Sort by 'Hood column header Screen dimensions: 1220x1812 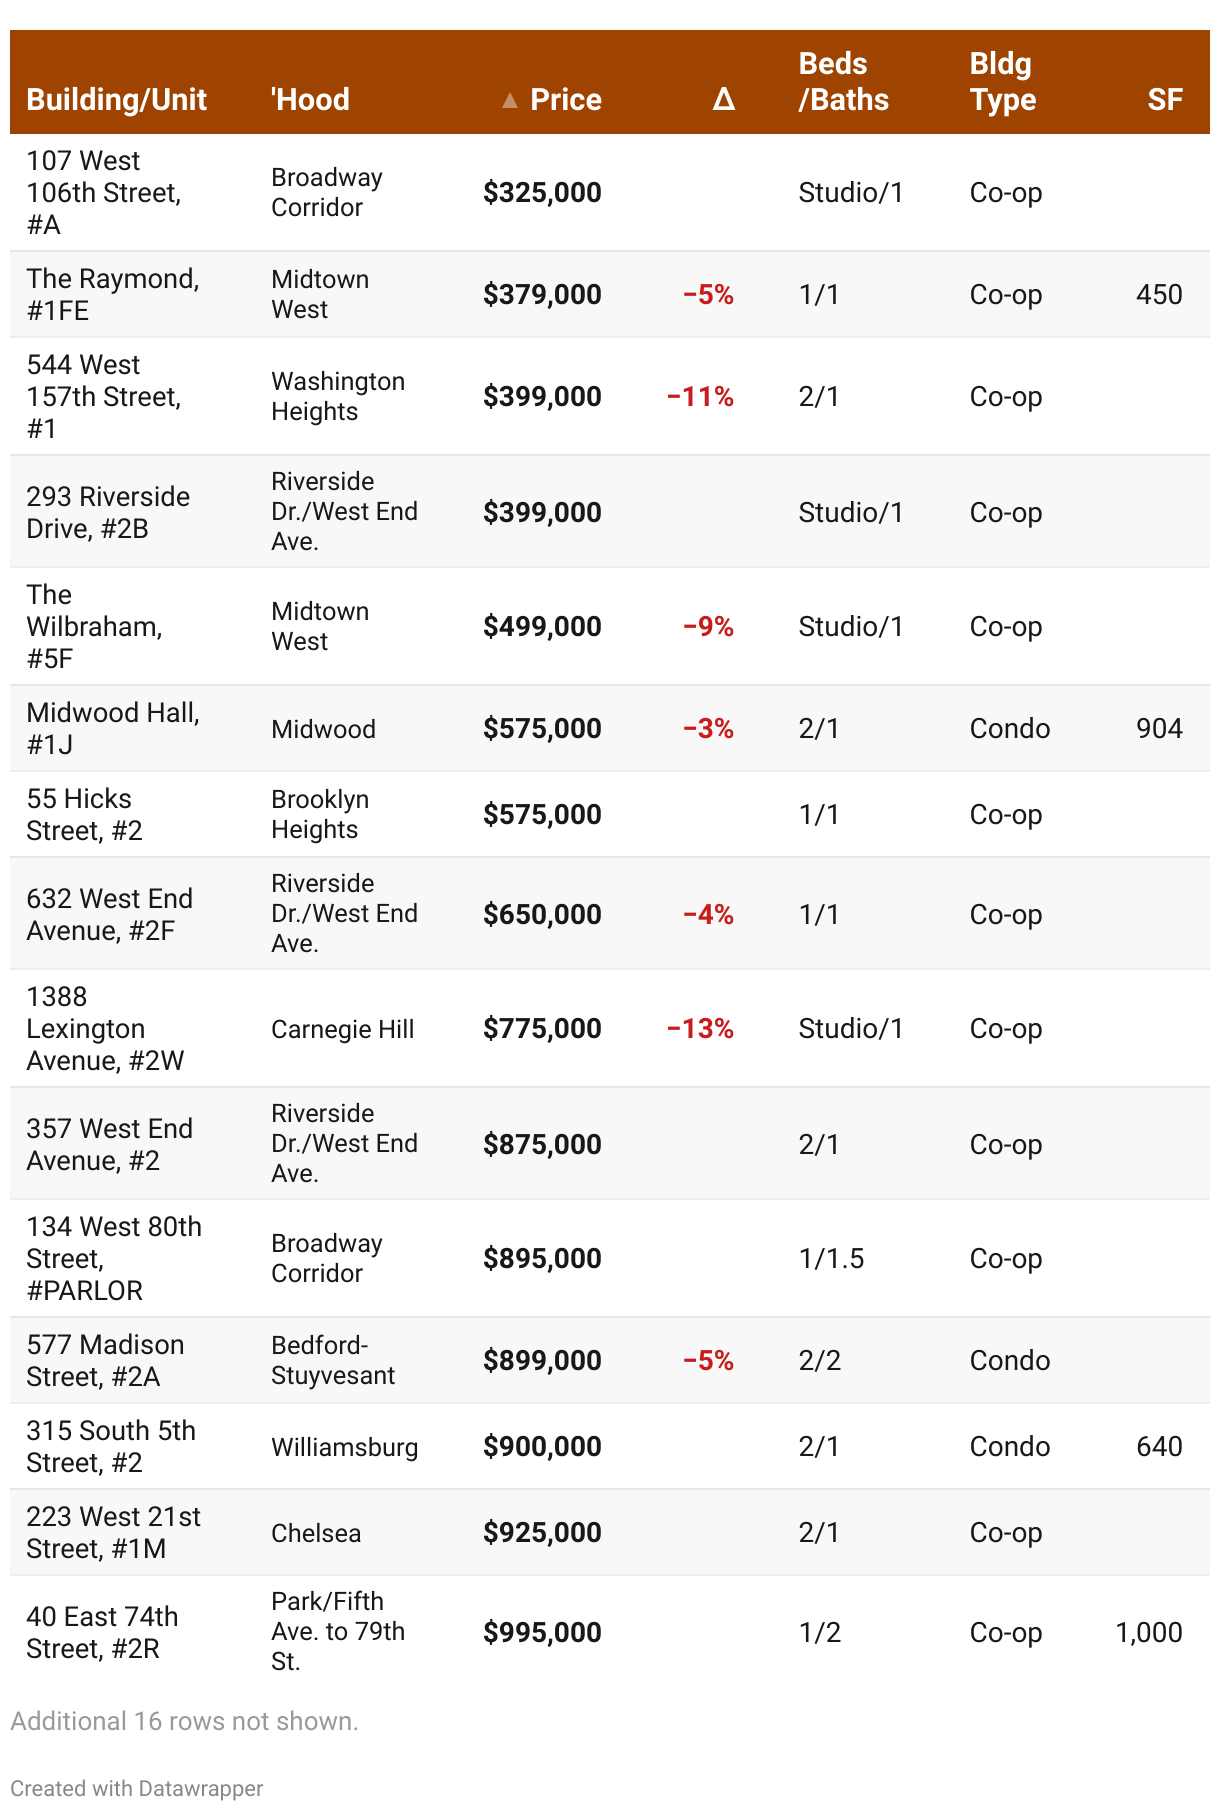(x=310, y=100)
